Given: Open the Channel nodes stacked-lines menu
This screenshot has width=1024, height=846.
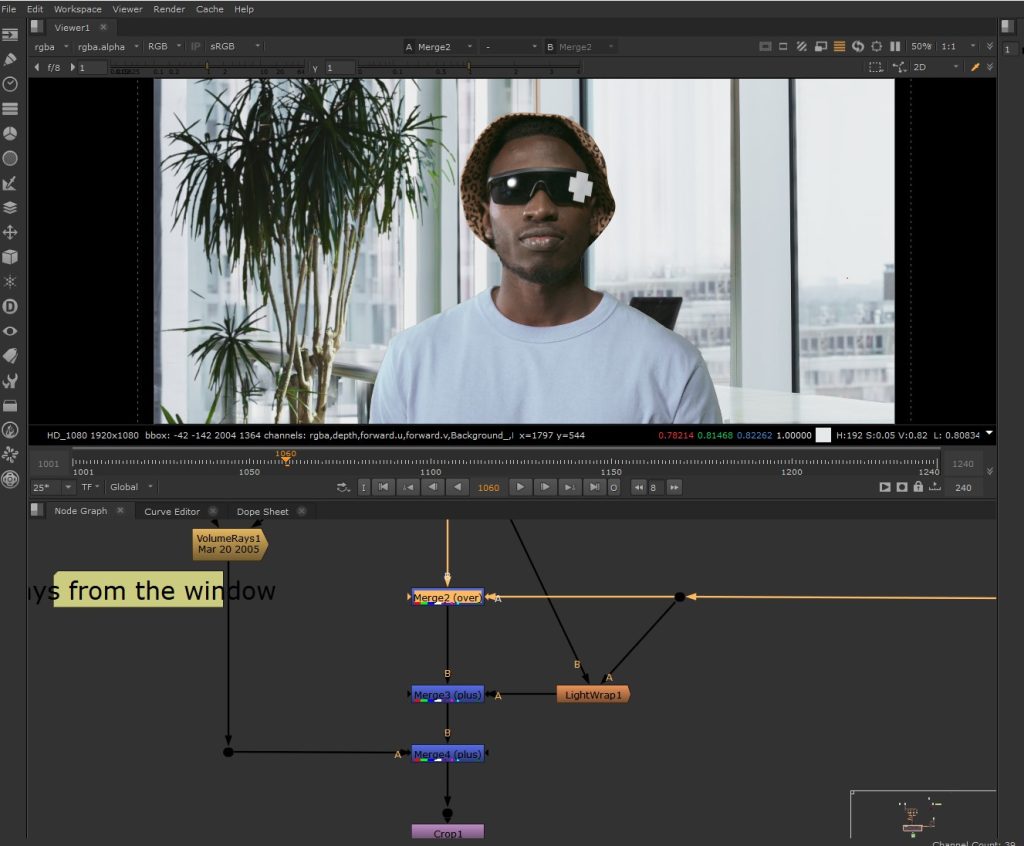Looking at the screenshot, I should 10,108.
